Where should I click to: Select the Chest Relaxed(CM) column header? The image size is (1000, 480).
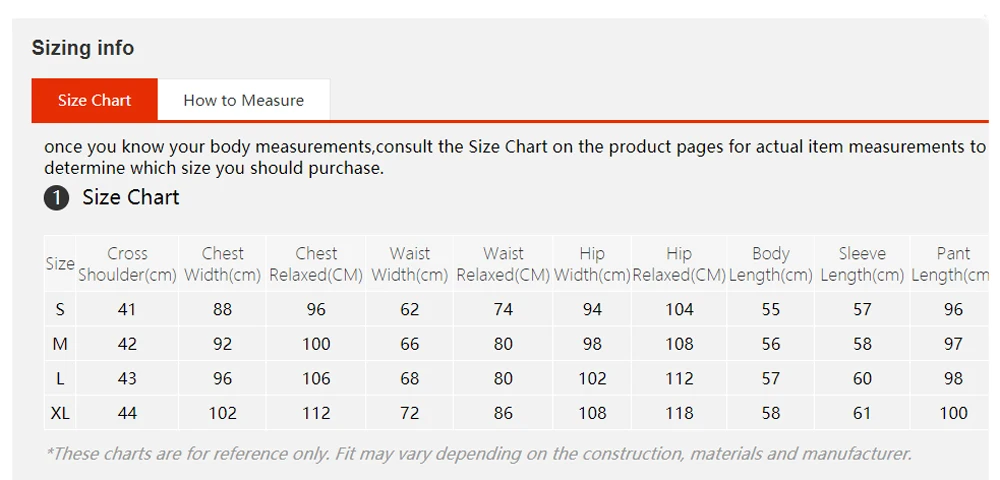[x=316, y=264]
